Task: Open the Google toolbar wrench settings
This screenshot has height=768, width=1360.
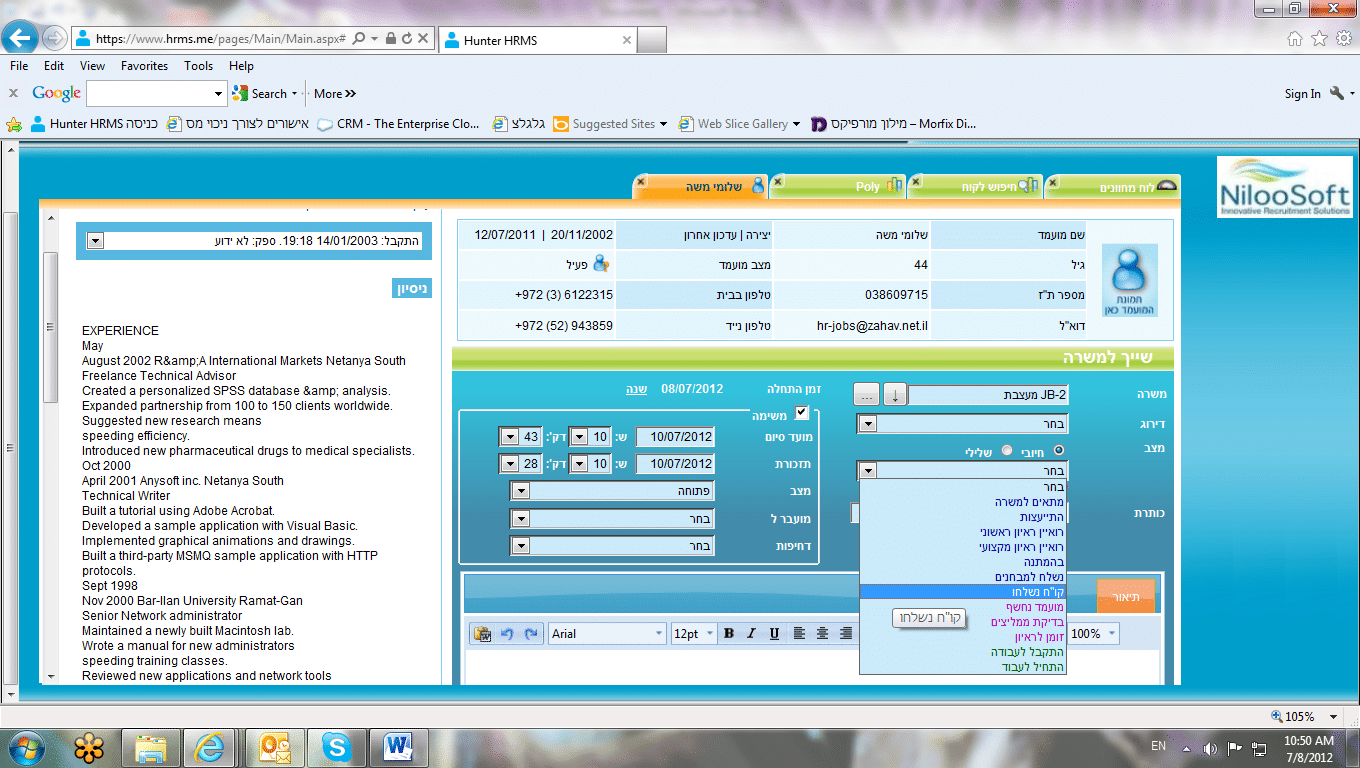Action: tap(1337, 93)
